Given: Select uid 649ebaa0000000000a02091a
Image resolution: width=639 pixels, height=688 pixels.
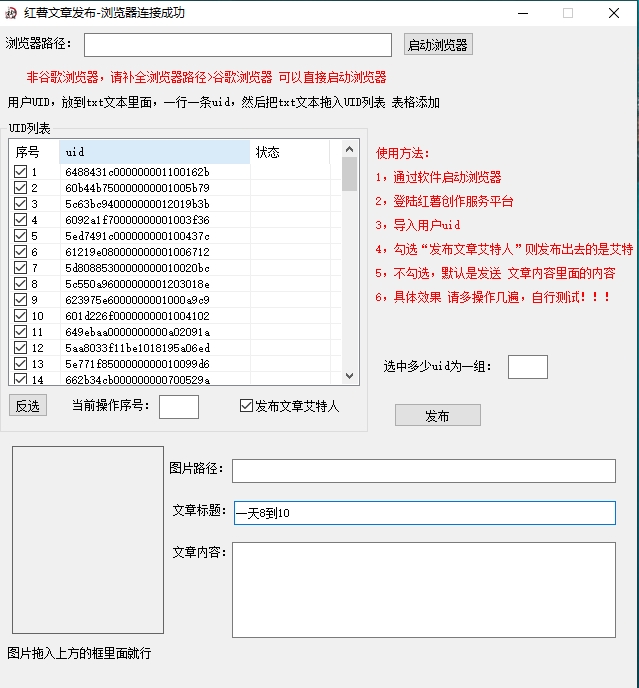Looking at the screenshot, I should tap(137, 332).
